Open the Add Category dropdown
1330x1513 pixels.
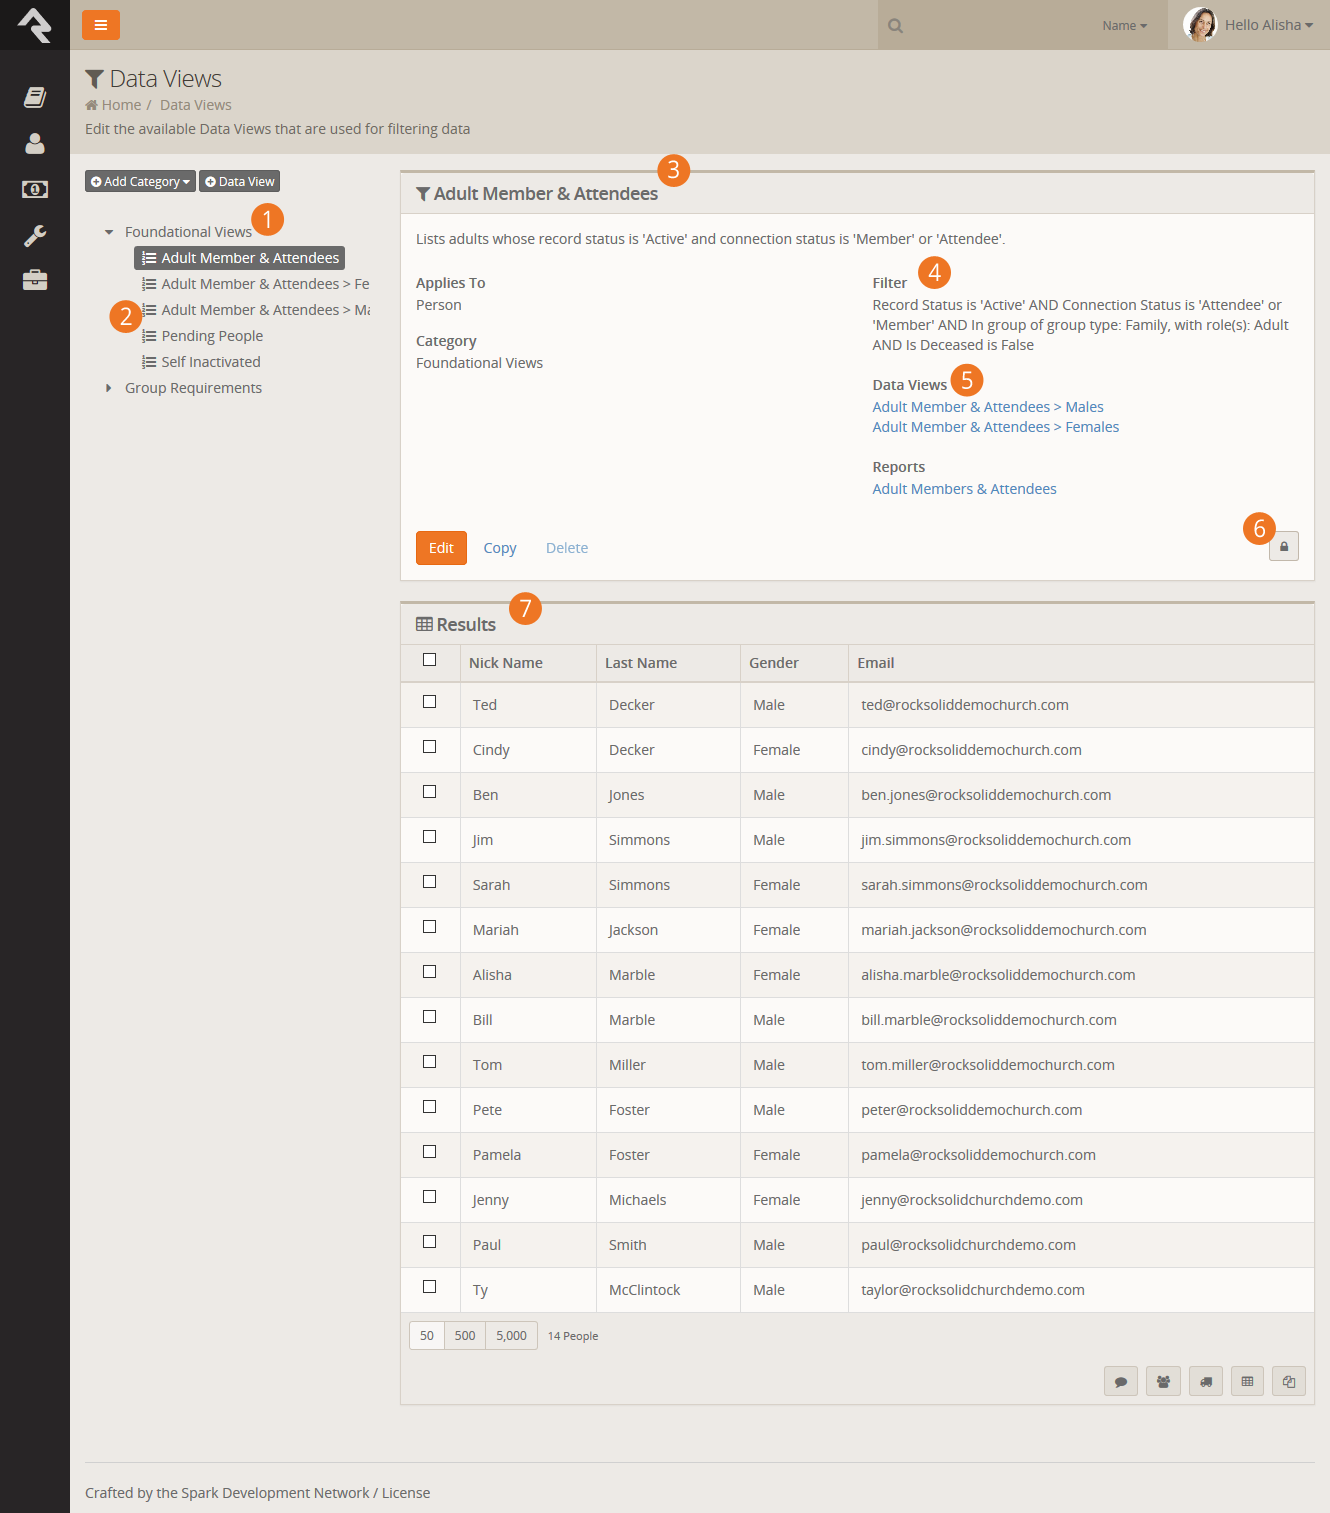pos(140,181)
